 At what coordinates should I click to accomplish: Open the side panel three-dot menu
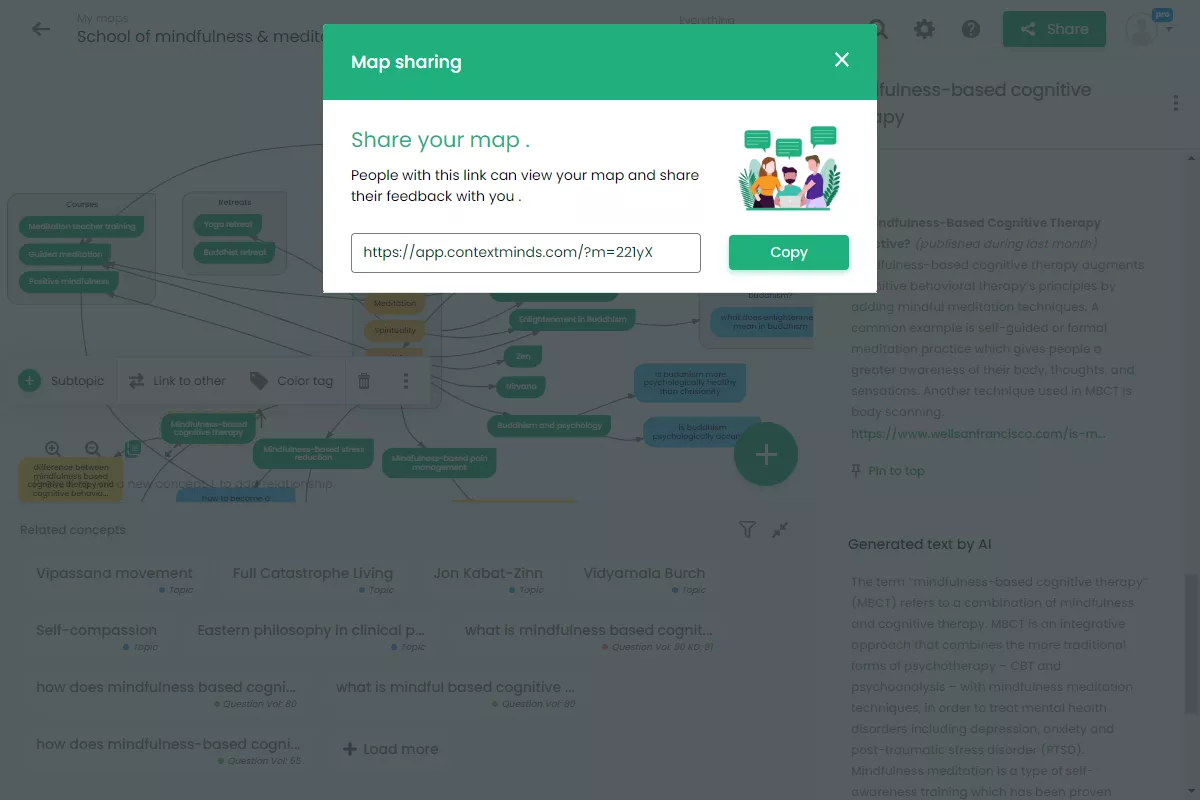1176,103
